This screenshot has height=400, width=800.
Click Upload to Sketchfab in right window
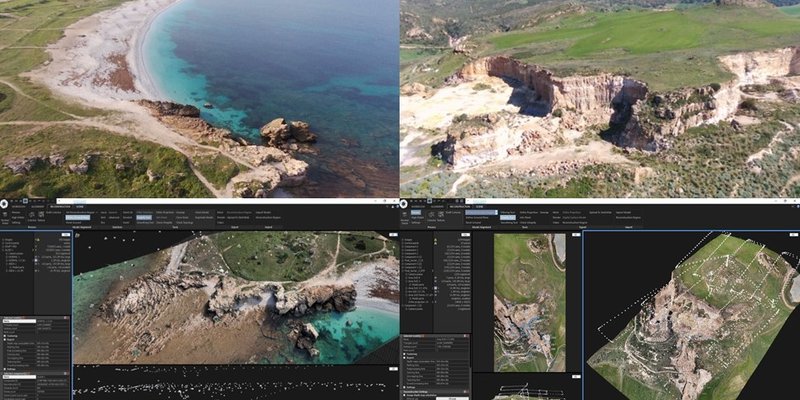601,212
